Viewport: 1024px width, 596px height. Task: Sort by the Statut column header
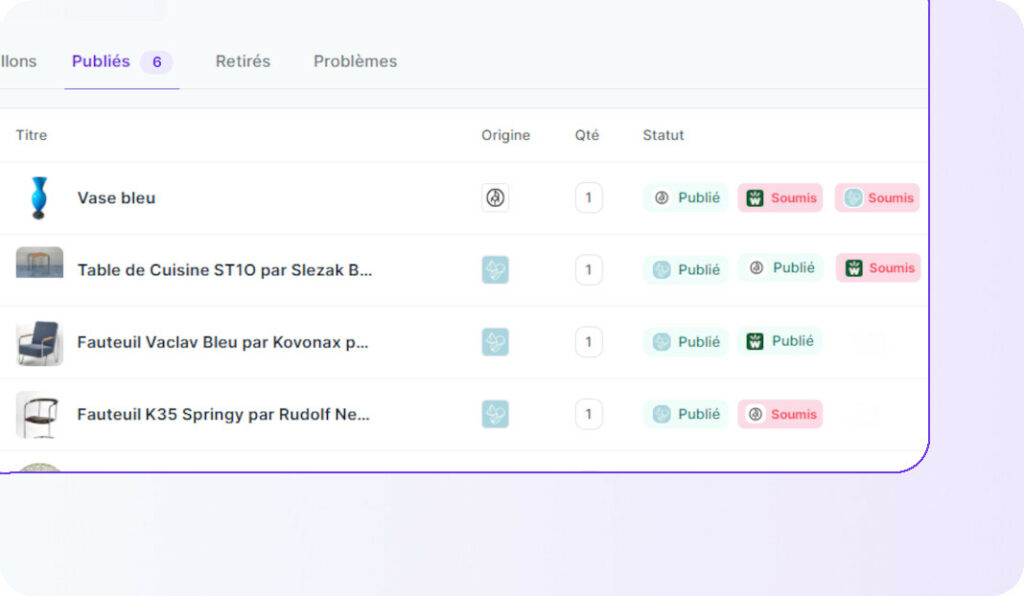coord(663,135)
